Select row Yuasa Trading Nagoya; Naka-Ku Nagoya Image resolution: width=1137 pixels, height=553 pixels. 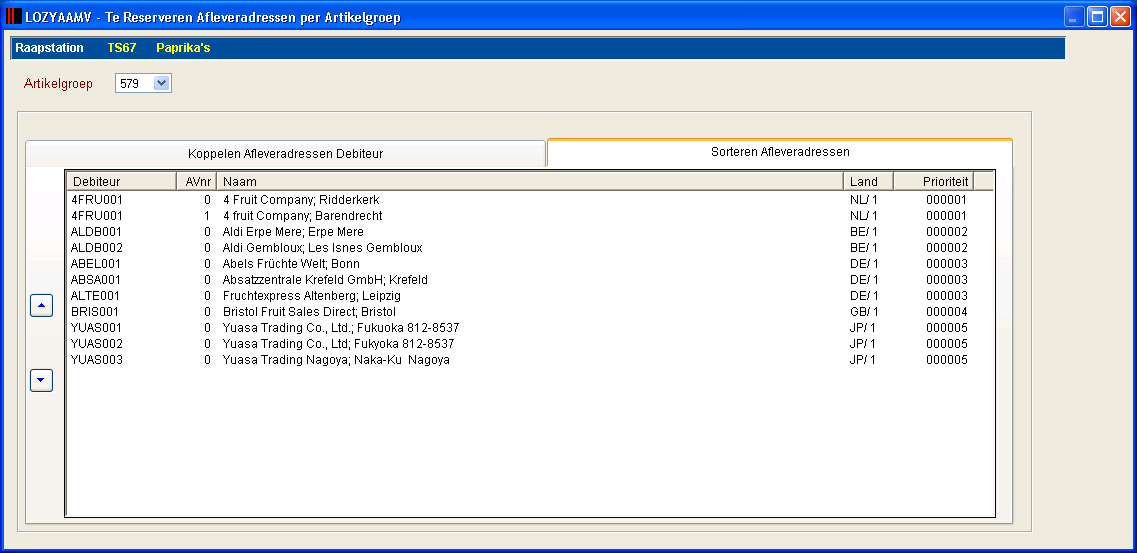tap(529, 359)
